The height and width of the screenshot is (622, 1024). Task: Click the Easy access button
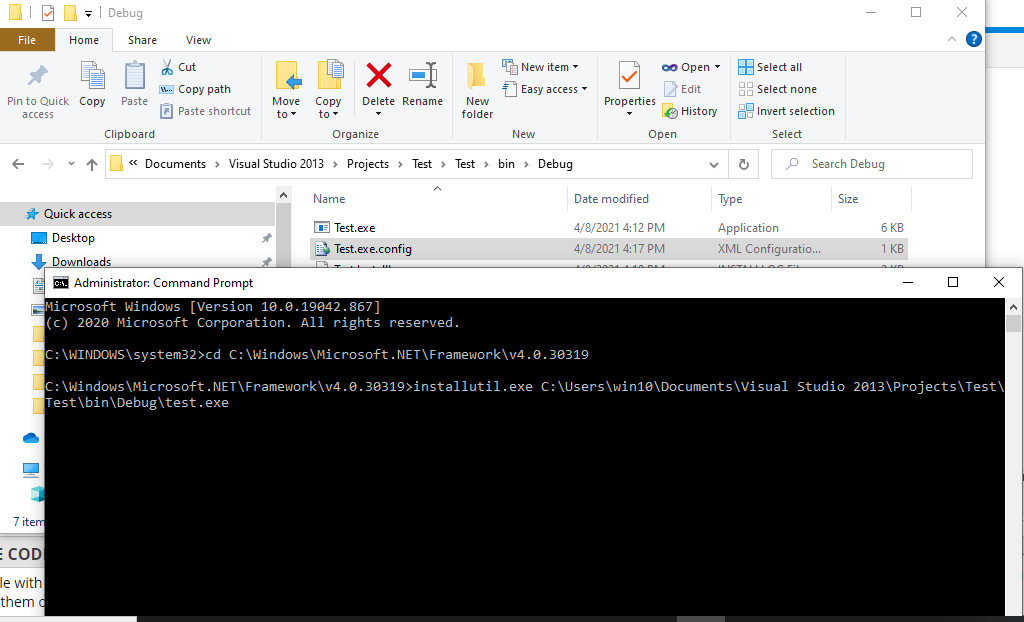click(545, 88)
